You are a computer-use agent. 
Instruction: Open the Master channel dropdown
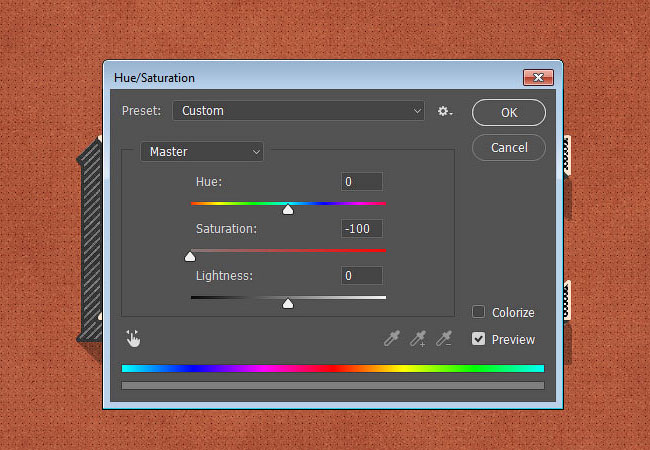point(202,152)
